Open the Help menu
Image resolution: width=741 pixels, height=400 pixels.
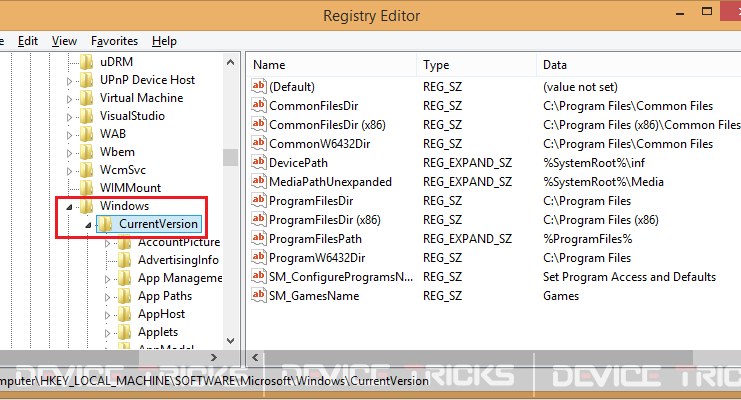(164, 41)
